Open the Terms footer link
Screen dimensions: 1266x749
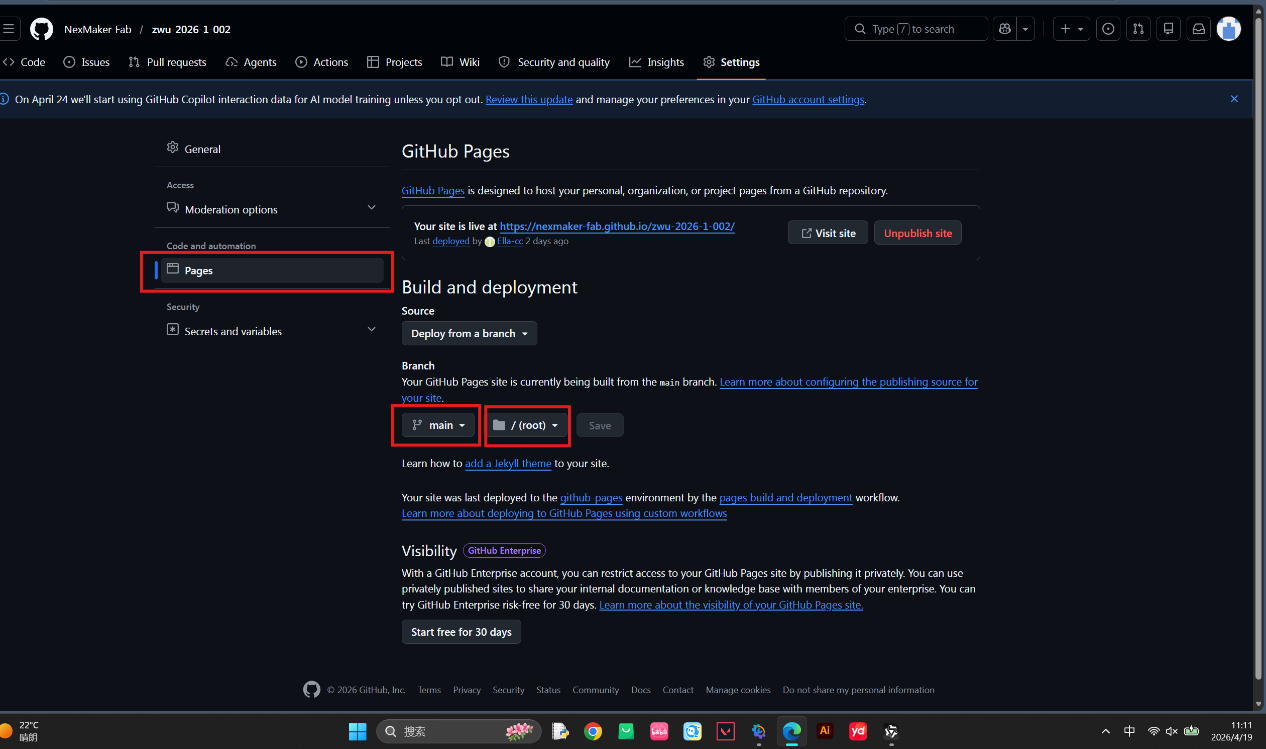click(x=429, y=690)
